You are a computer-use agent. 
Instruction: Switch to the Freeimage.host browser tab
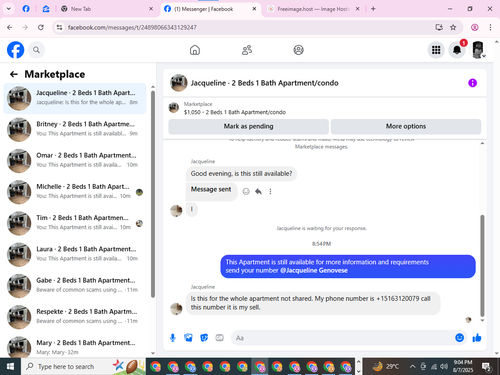pyautogui.click(x=314, y=9)
